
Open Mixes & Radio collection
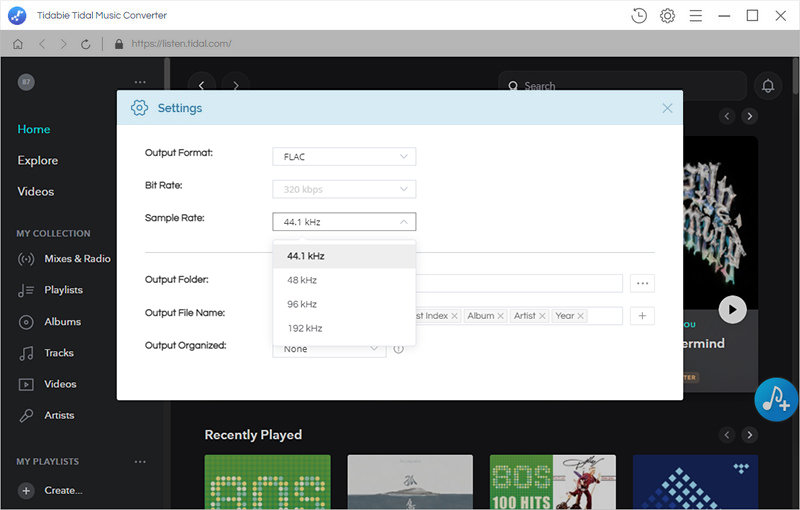click(x=64, y=259)
